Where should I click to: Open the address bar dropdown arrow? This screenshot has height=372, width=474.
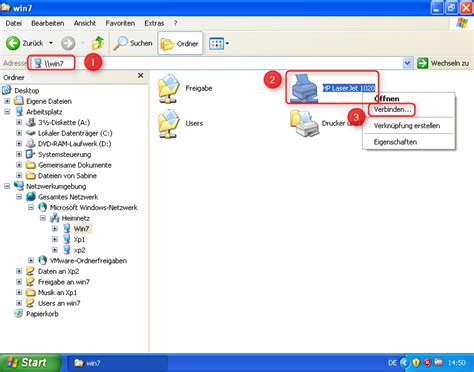tap(407, 63)
